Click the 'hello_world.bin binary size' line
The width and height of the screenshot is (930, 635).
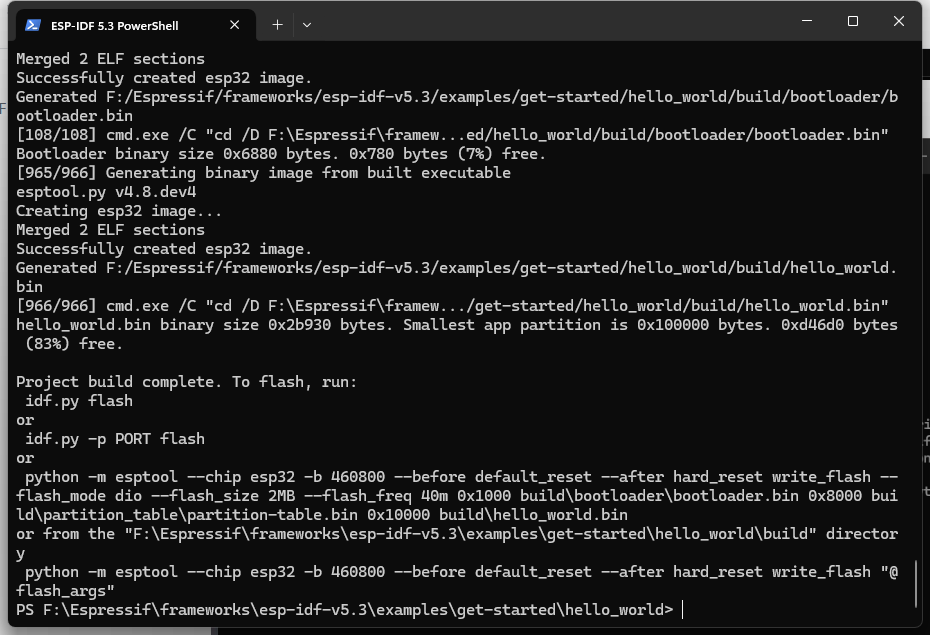[x=456, y=325]
